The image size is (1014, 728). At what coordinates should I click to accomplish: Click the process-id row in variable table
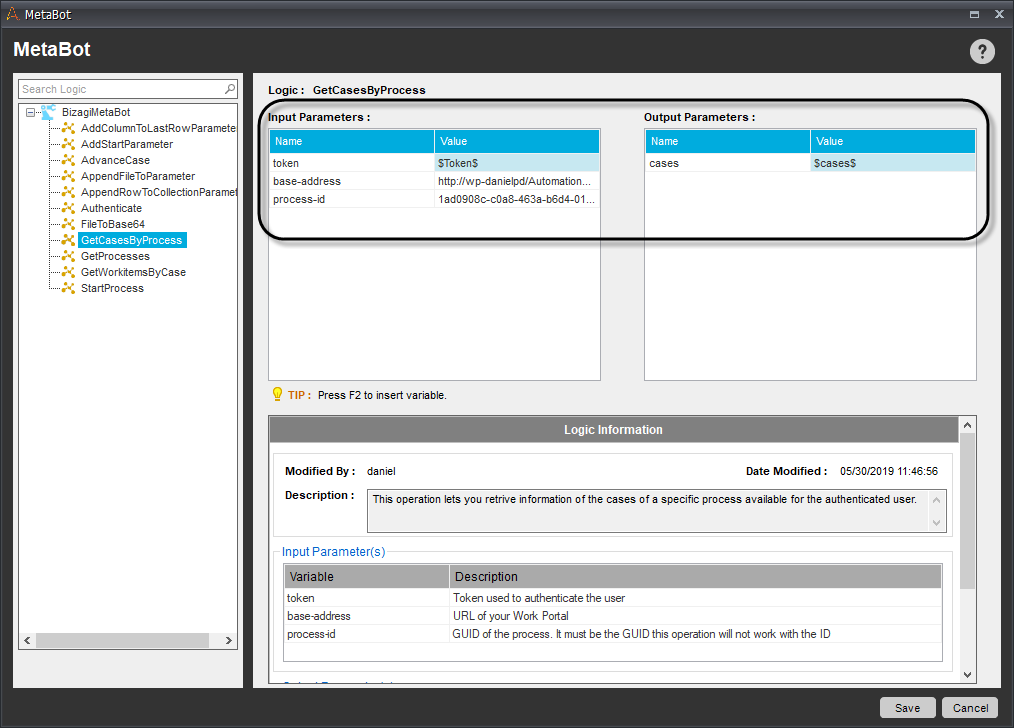coord(613,634)
